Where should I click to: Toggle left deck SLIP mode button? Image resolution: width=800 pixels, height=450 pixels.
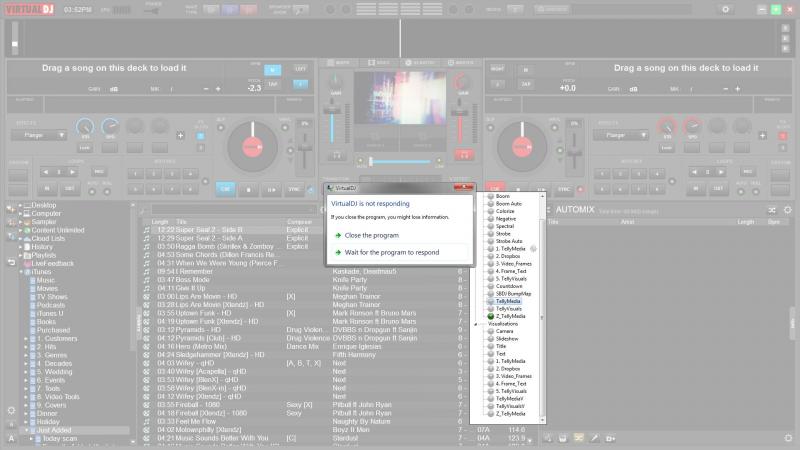pyautogui.click(x=221, y=128)
